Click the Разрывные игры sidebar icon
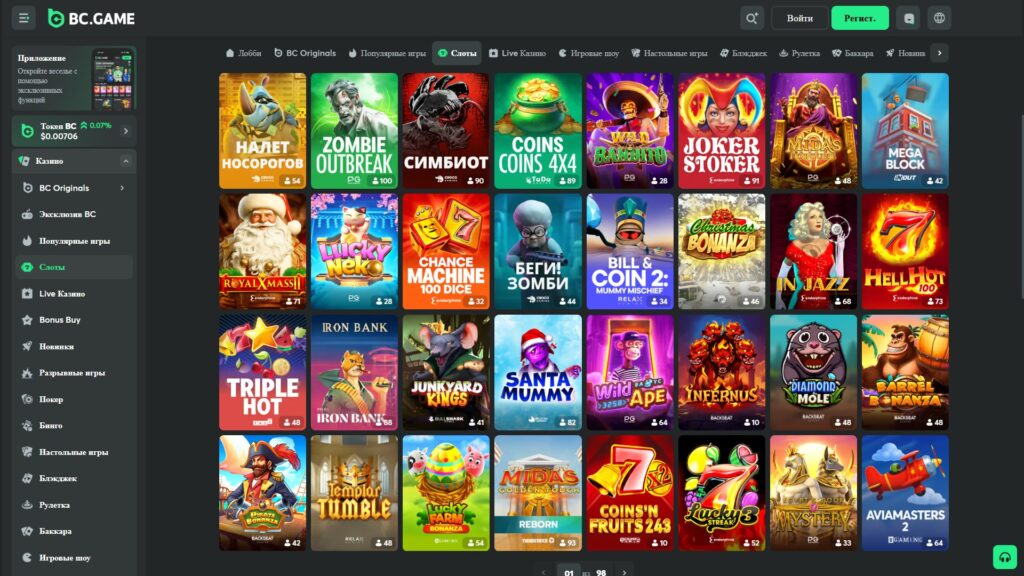This screenshot has width=1024, height=576. pyautogui.click(x=27, y=373)
